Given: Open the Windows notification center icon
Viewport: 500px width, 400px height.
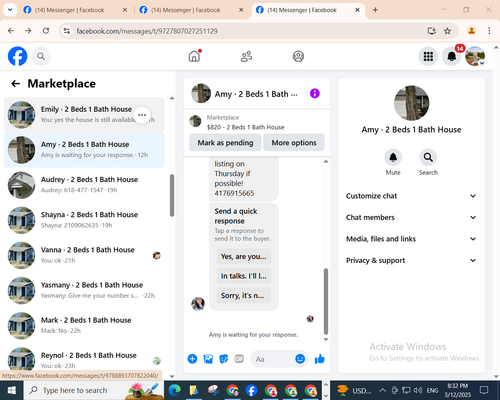Looking at the screenshot, I should pos(484,390).
